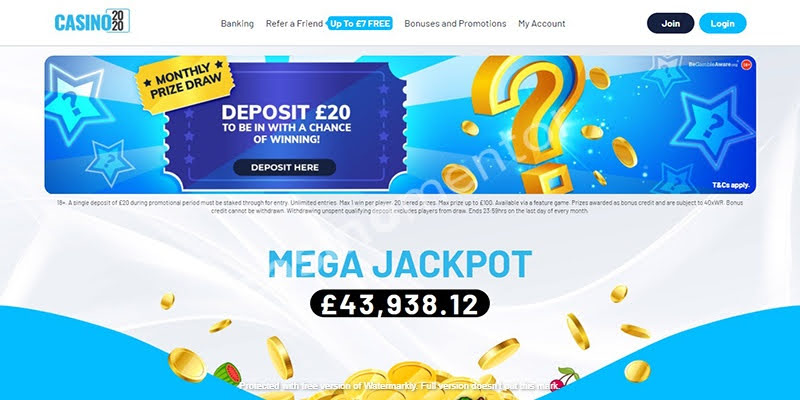
Task: Click the Up To £7 FREE badge
Action: coord(360,23)
